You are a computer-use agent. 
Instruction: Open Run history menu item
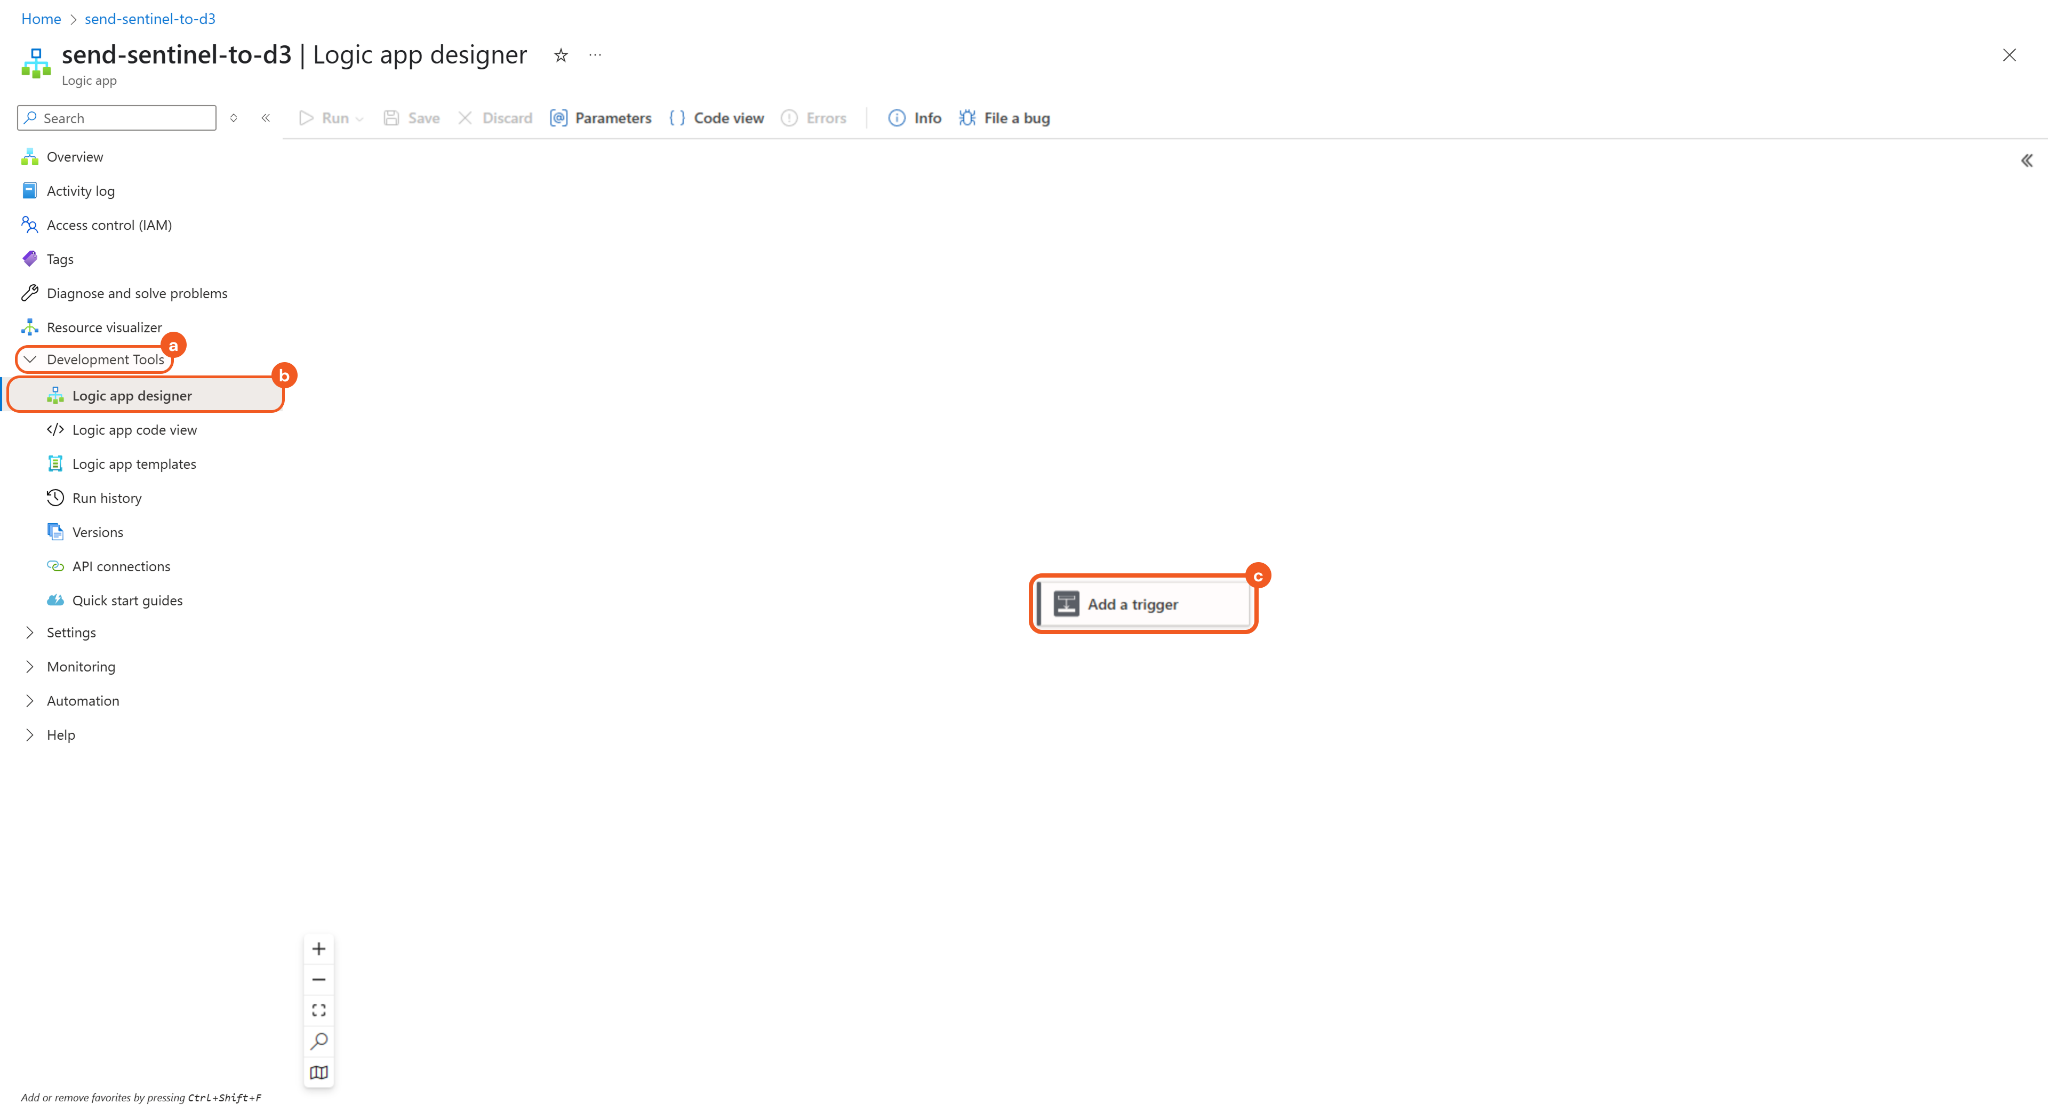tap(107, 498)
